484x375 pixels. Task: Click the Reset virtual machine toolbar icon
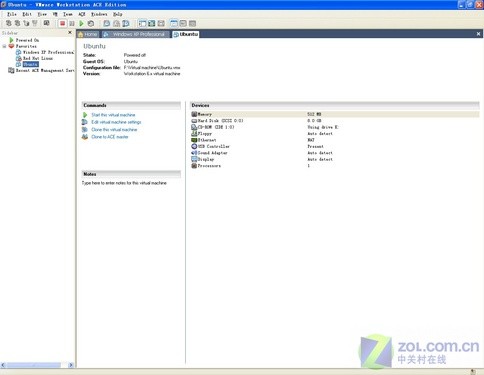tap(91, 23)
